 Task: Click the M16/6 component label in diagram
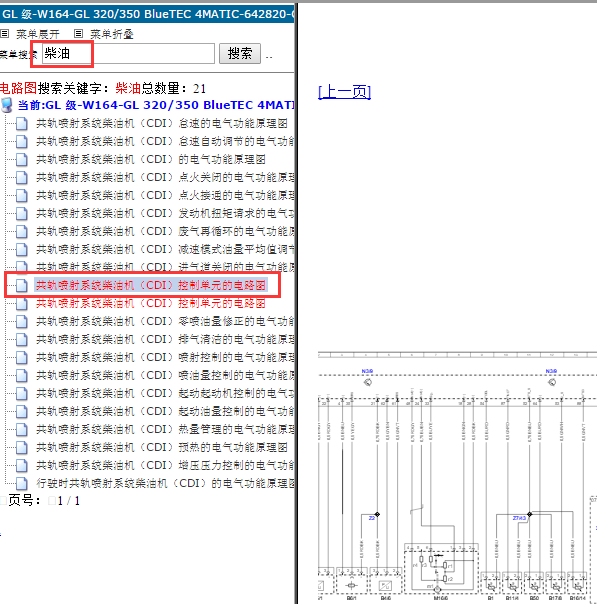440,599
